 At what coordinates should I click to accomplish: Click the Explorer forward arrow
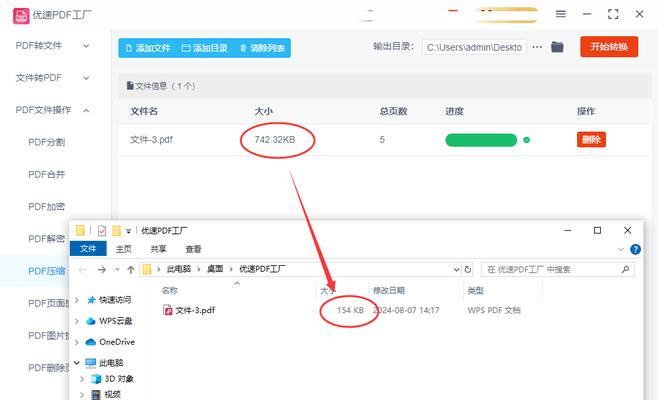pyautogui.click(x=102, y=269)
